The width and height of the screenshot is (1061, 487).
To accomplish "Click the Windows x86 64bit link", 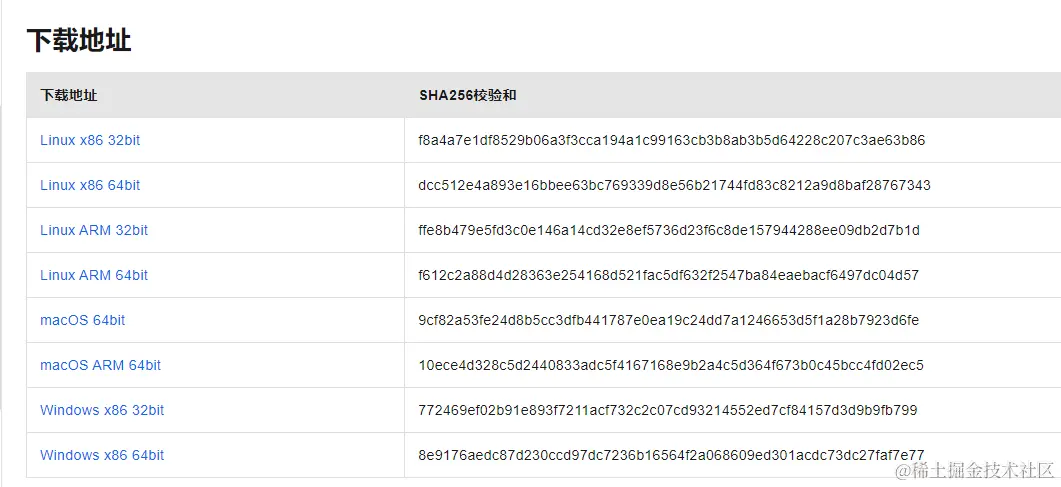I will [102, 455].
